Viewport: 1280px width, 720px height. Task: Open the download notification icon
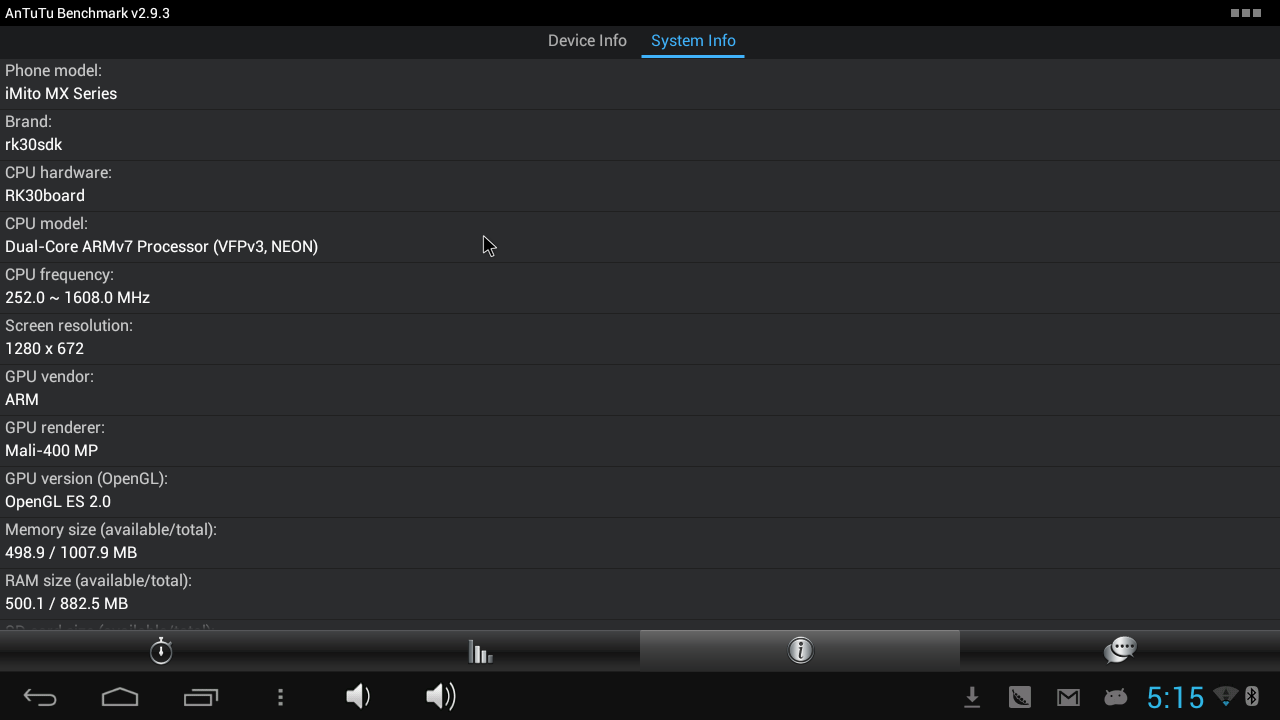(x=971, y=697)
